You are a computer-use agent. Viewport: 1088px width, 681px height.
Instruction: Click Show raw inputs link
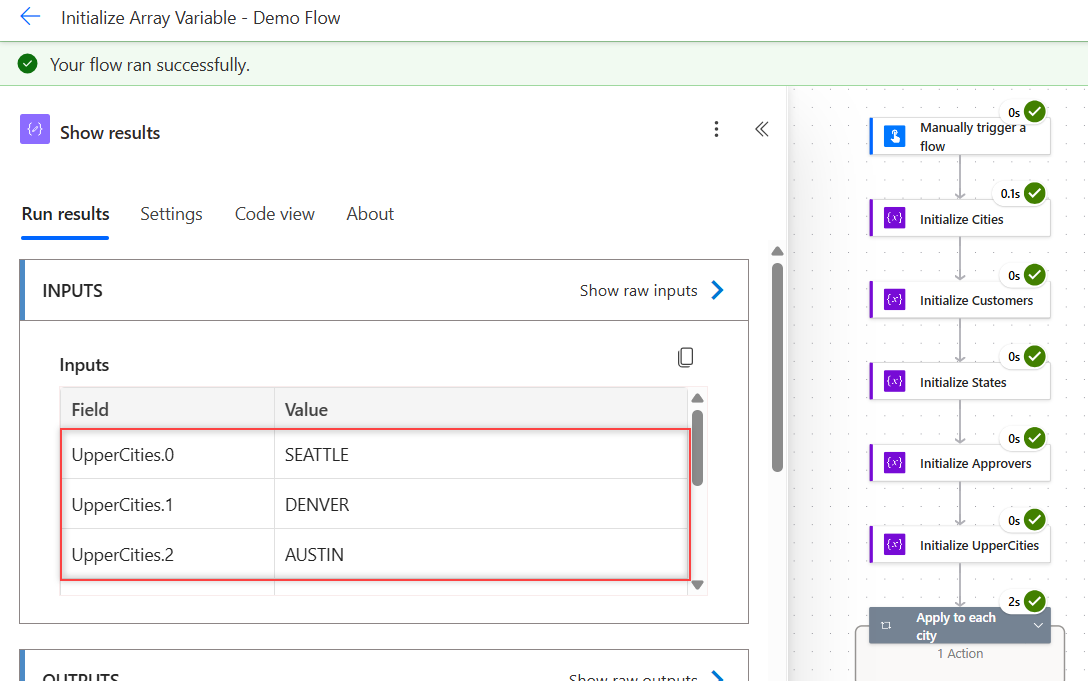(x=638, y=290)
